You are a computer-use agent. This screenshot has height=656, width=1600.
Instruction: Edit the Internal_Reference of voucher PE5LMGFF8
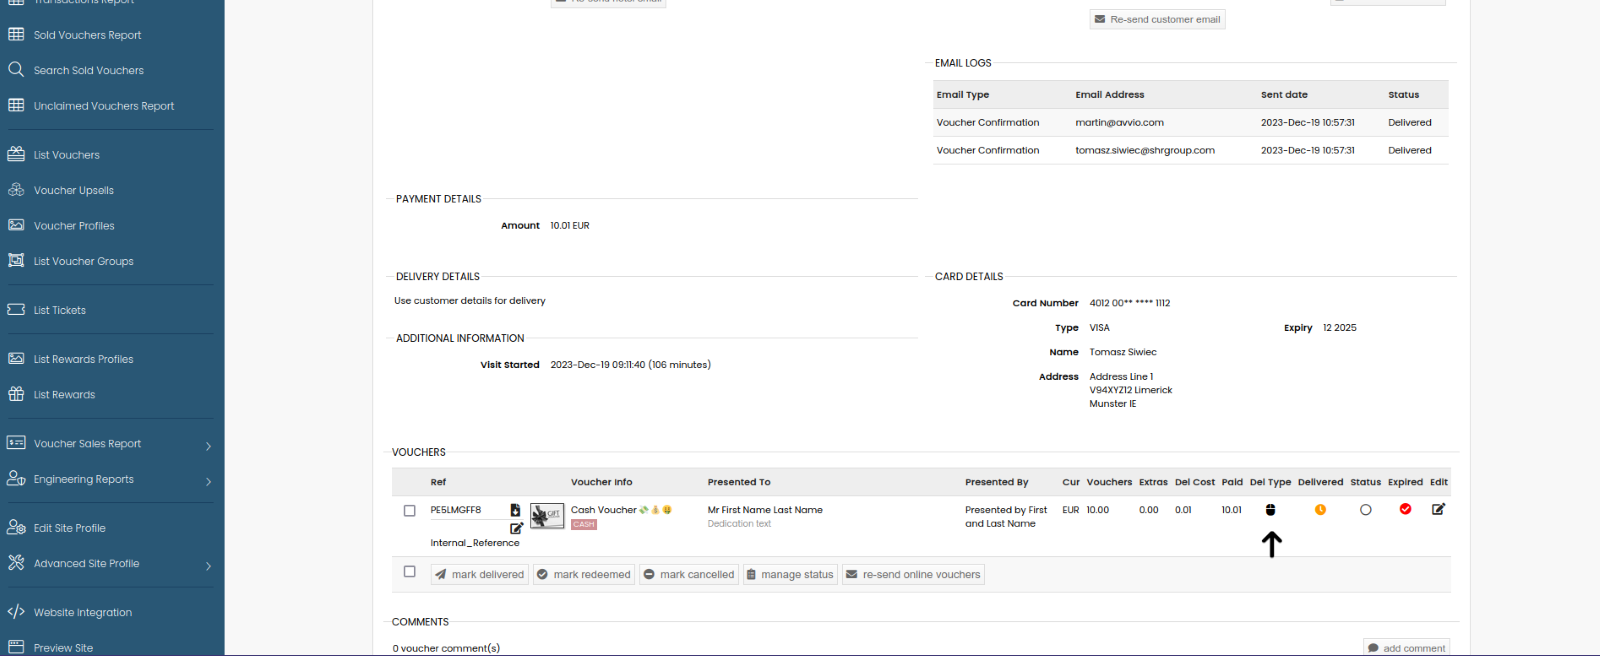tap(516, 528)
